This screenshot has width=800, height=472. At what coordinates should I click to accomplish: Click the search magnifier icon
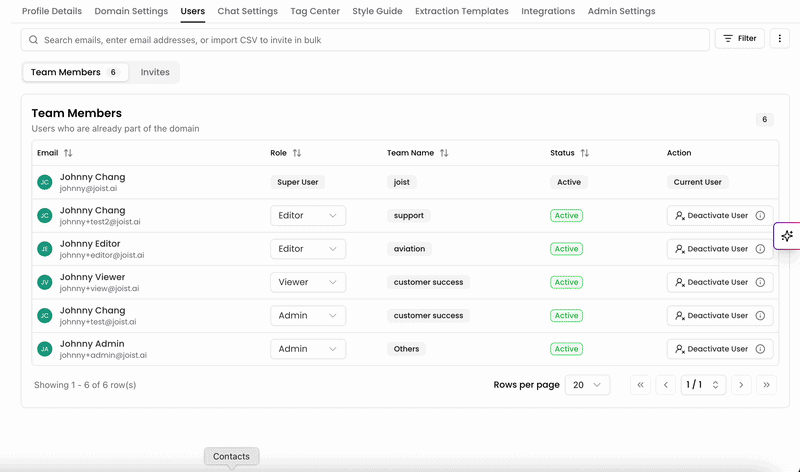coord(33,40)
